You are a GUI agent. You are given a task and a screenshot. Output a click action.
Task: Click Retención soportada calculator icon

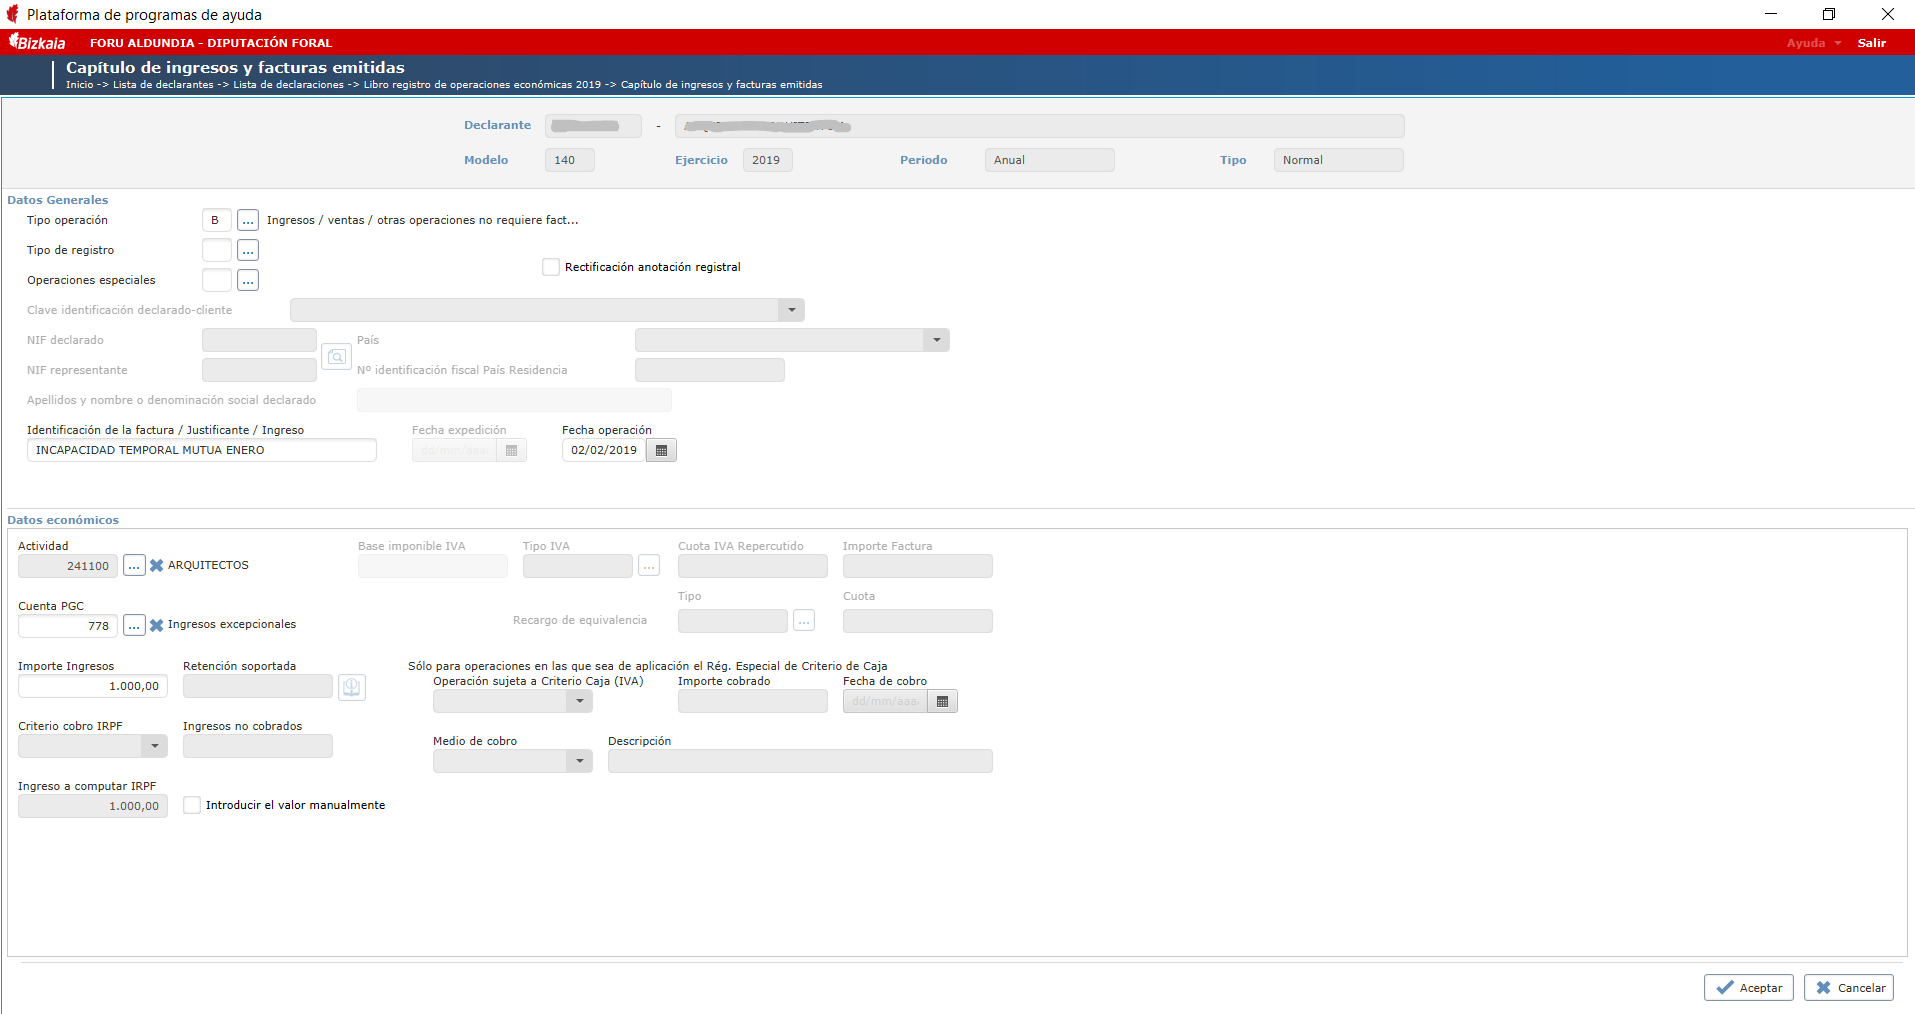(x=352, y=687)
